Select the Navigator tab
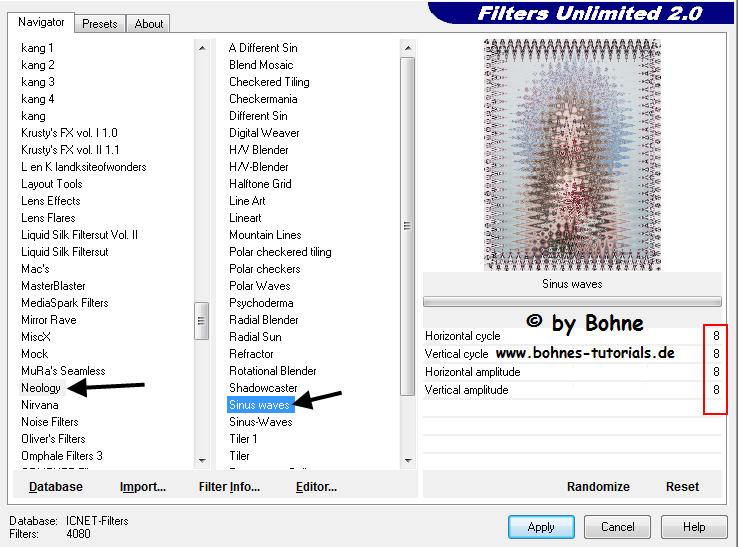 (x=41, y=22)
